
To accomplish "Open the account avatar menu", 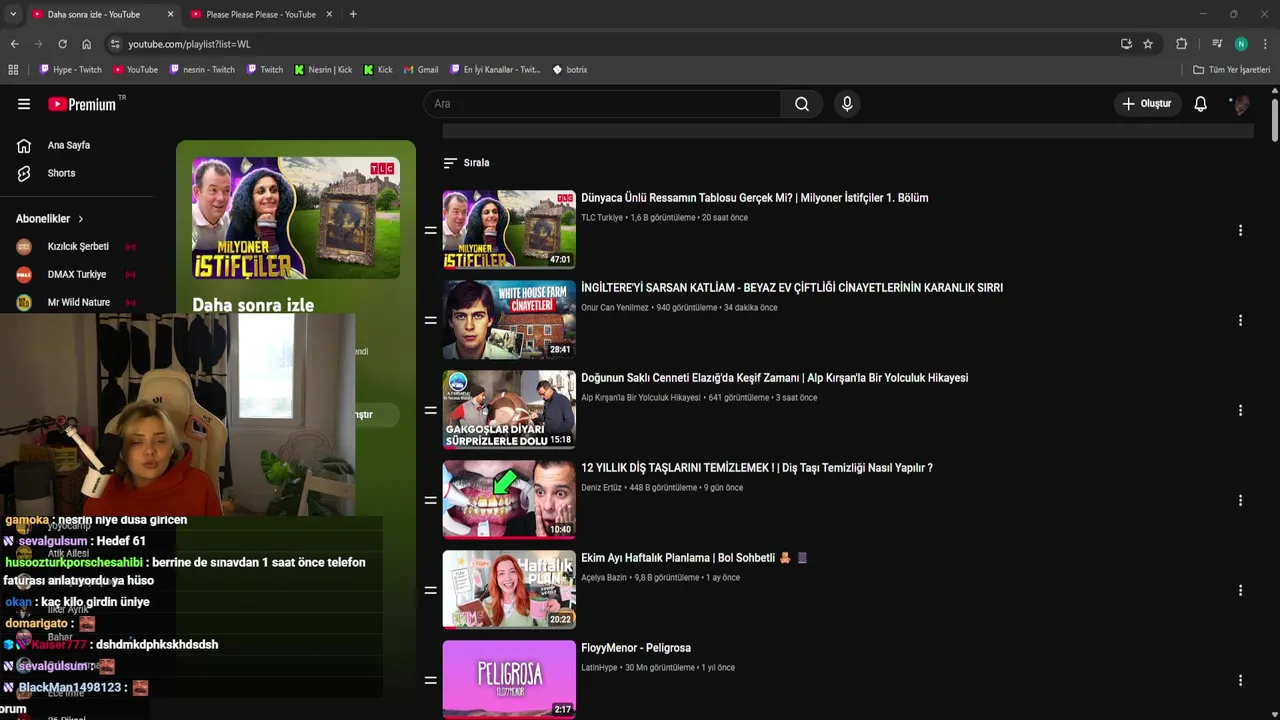I will click(1241, 104).
